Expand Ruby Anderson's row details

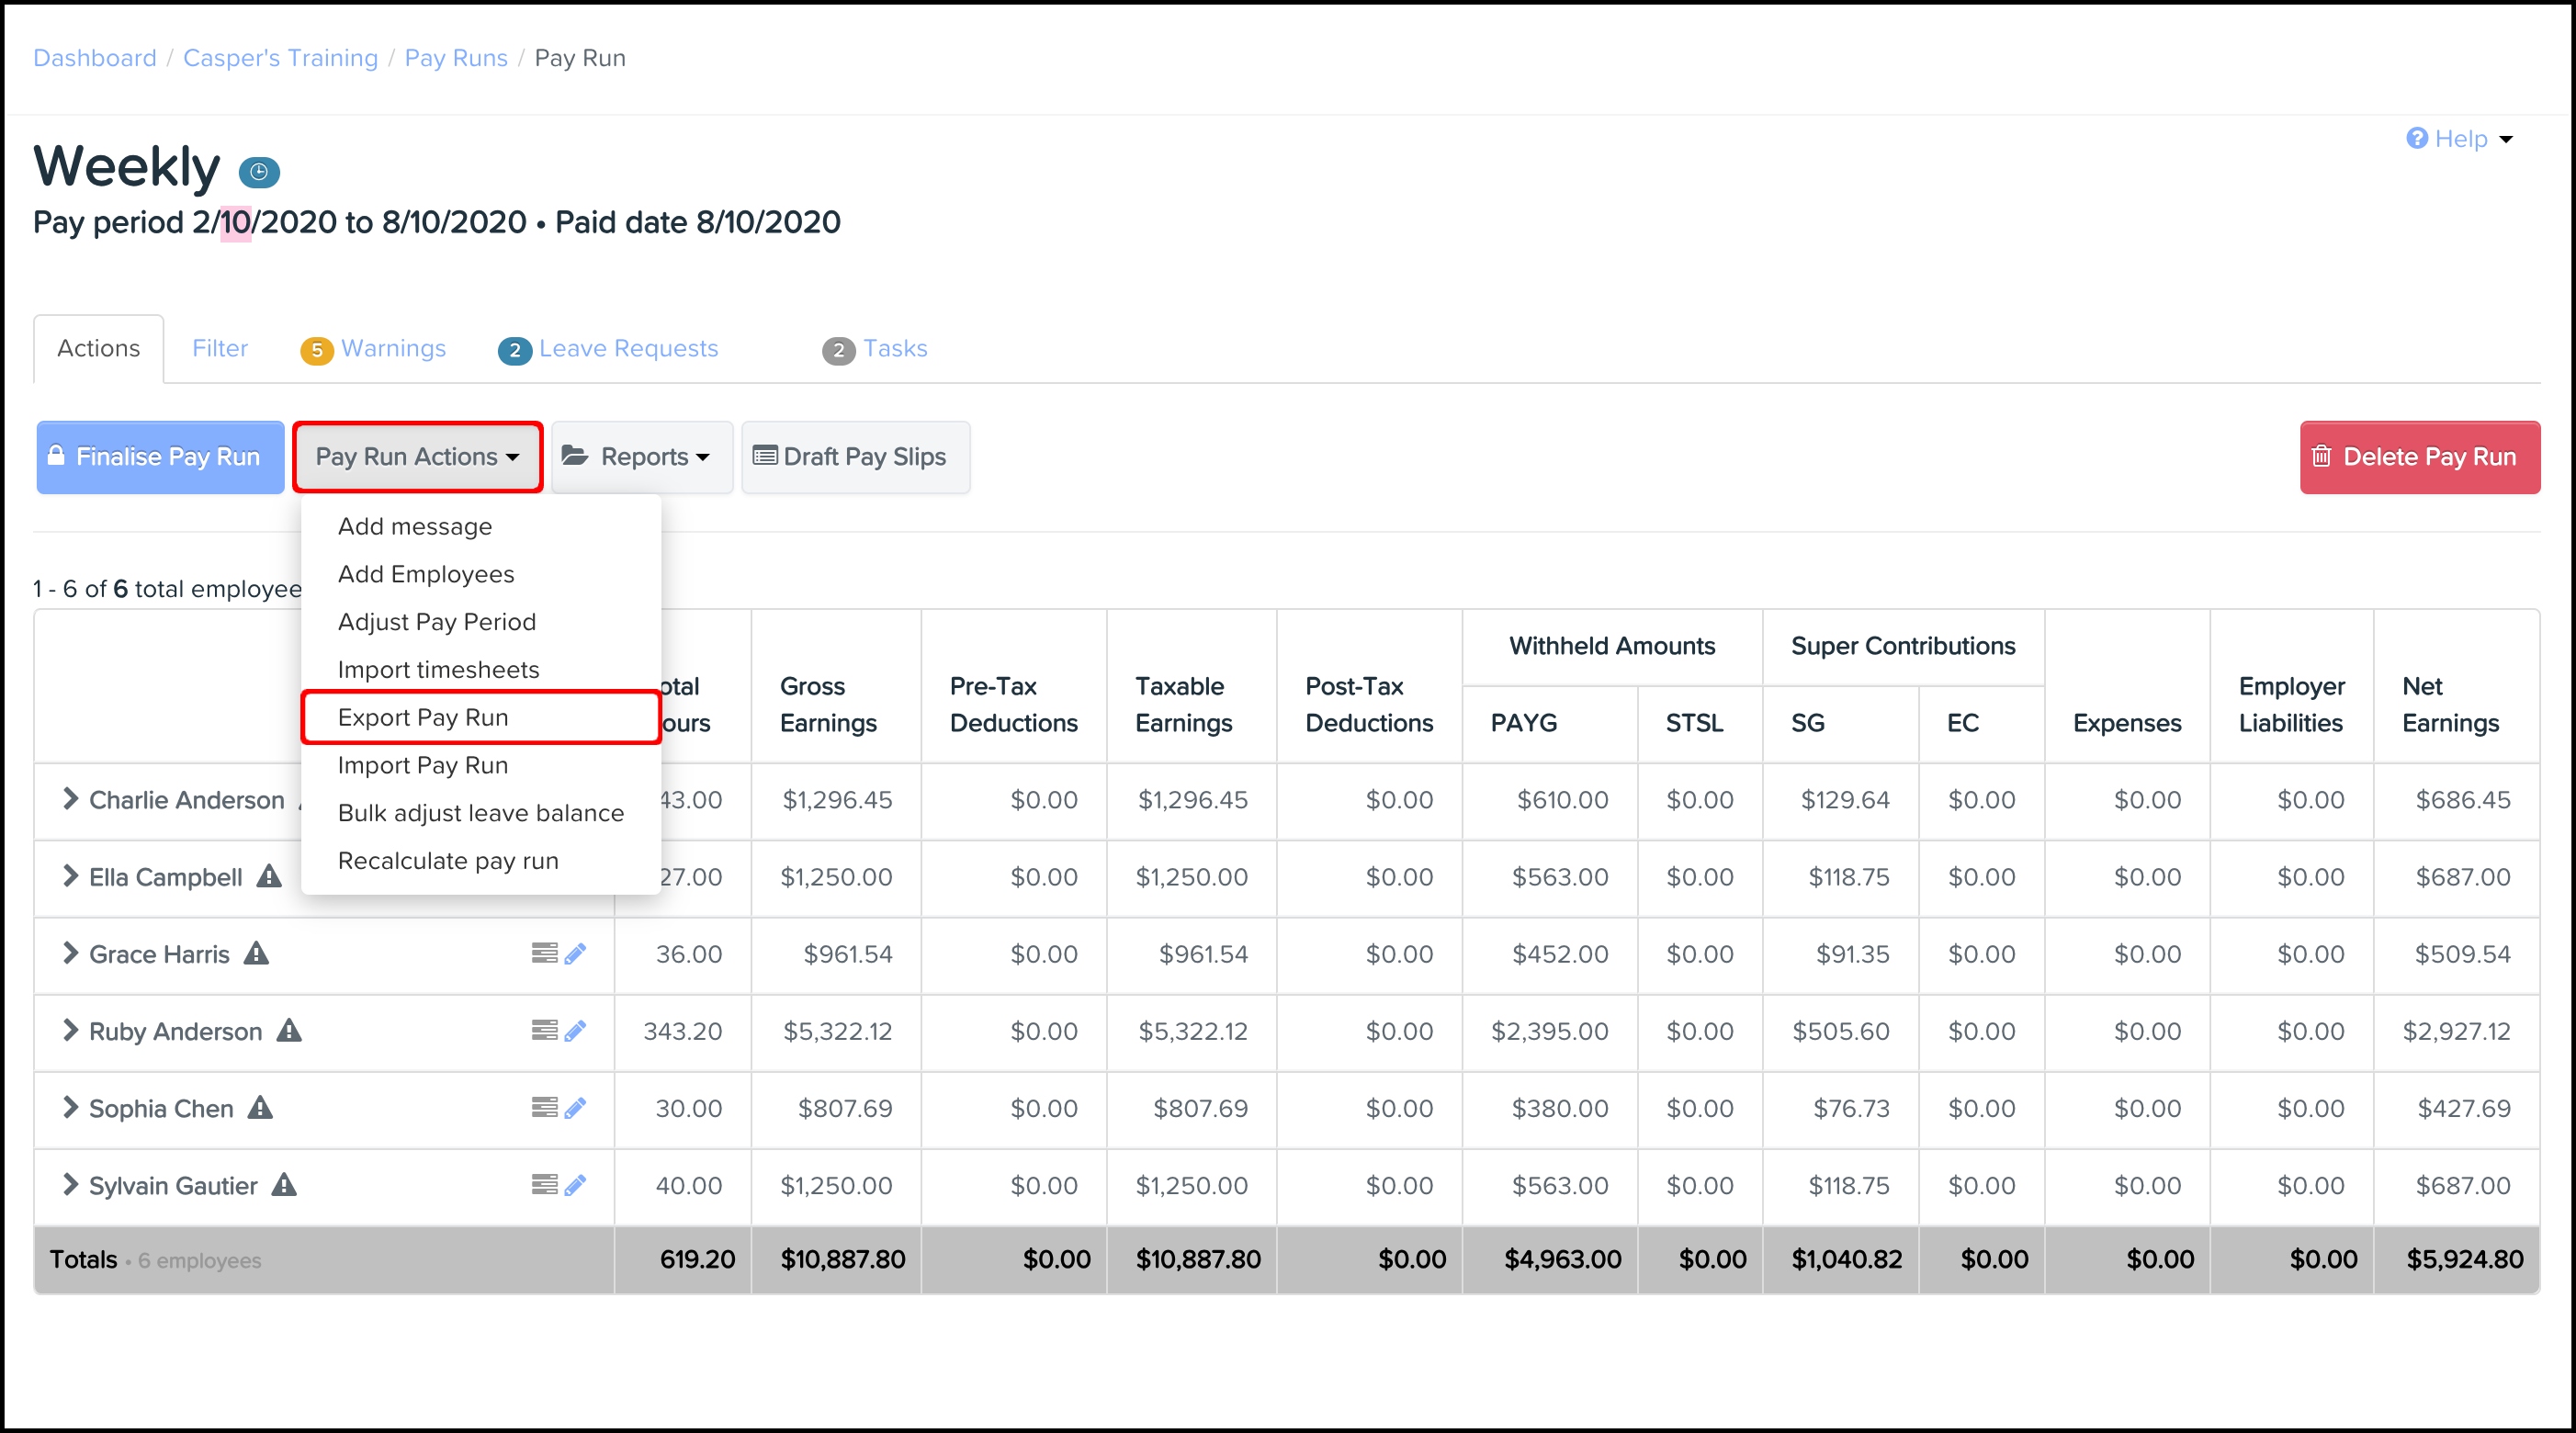pyautogui.click(x=69, y=1030)
